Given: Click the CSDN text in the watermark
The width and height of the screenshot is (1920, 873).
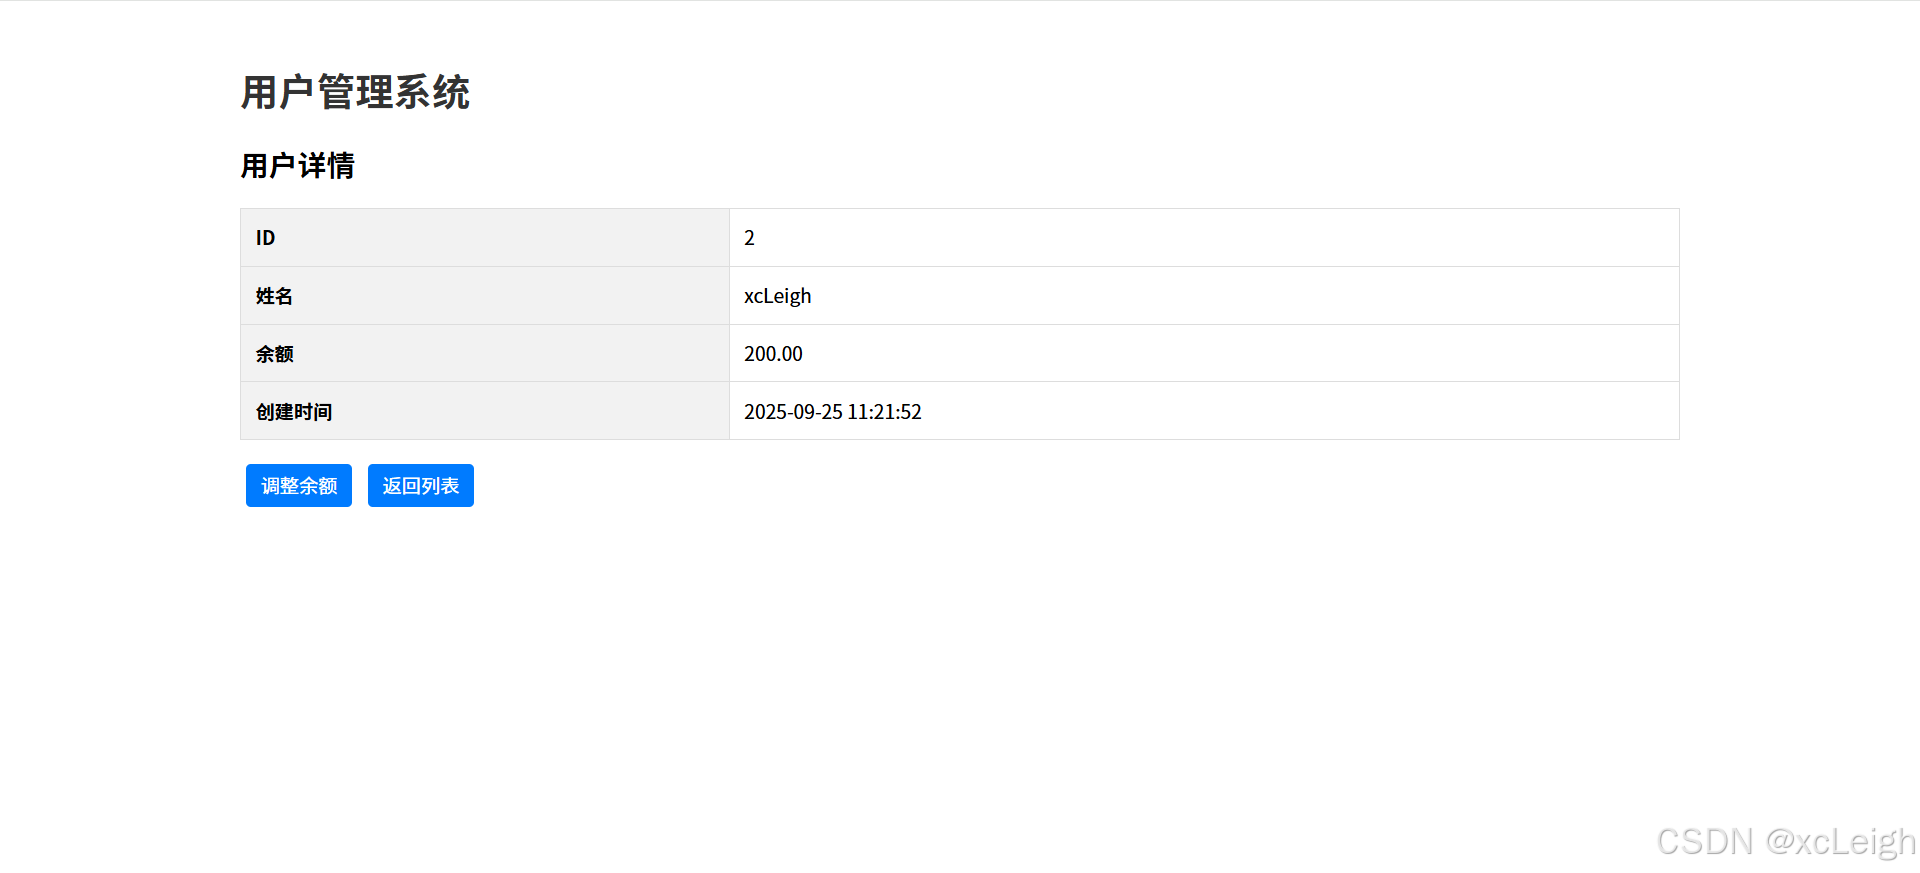Looking at the screenshot, I should [x=1705, y=842].
